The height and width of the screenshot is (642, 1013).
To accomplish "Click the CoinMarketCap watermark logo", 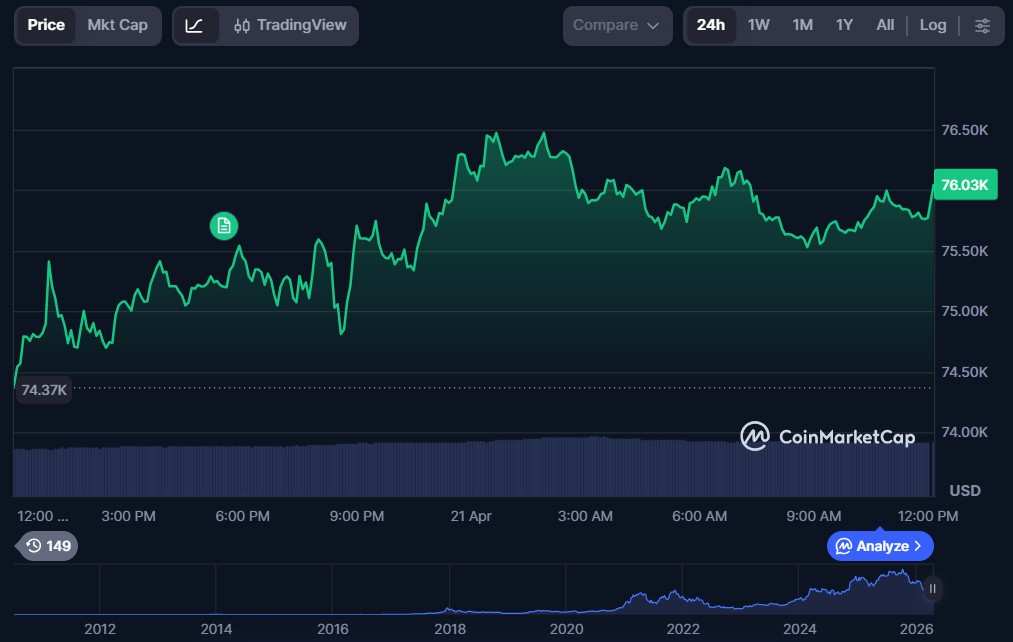I will click(x=756, y=436).
